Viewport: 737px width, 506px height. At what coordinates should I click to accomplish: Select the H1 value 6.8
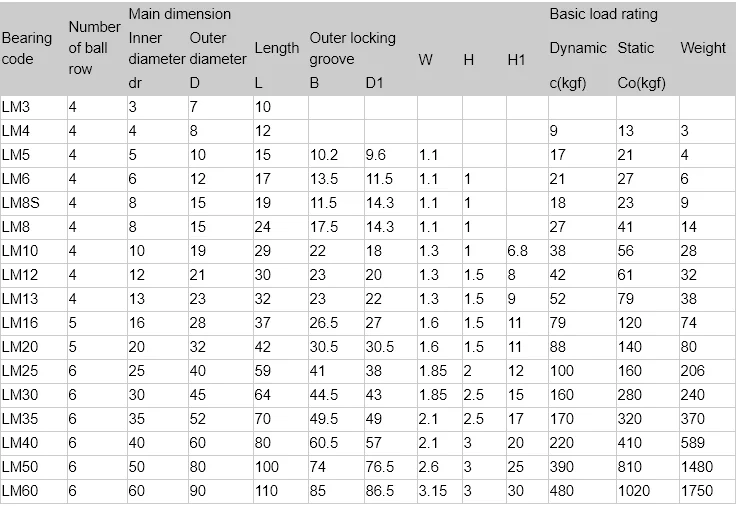[517, 250]
